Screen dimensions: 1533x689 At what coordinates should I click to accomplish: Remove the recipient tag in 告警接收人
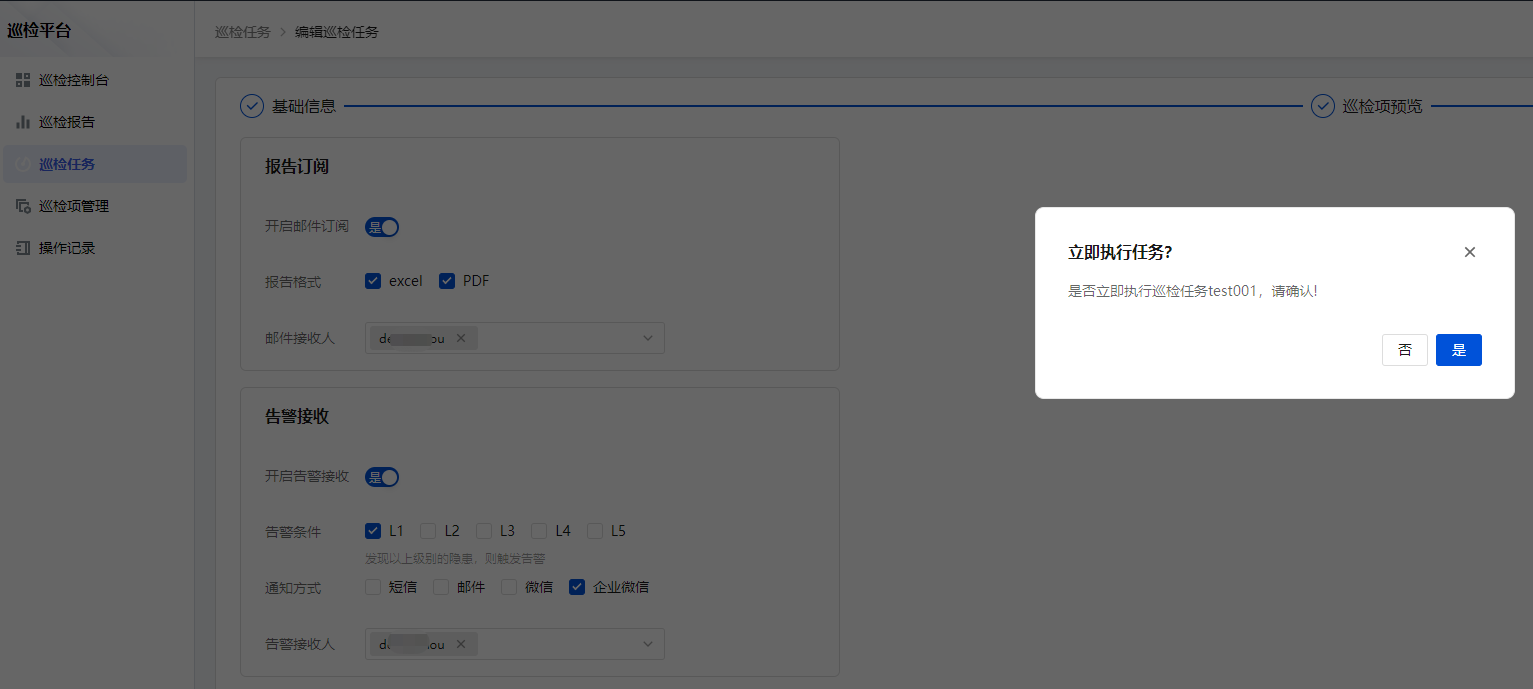click(461, 644)
